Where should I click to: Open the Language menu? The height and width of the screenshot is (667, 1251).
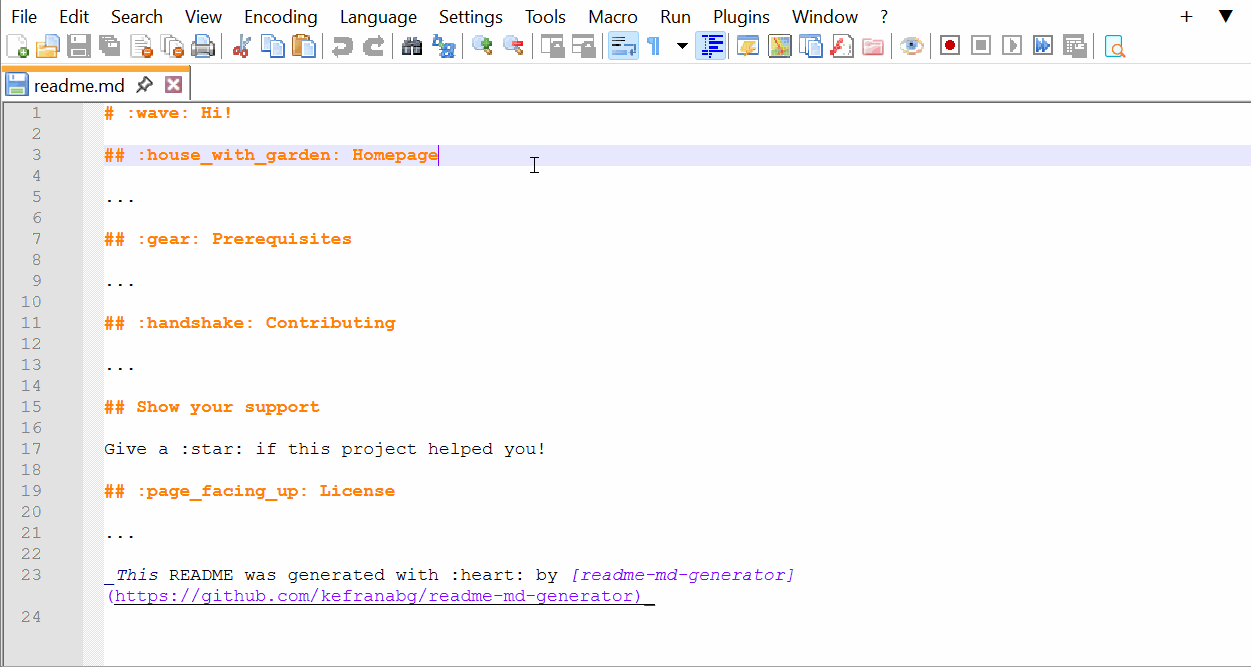coord(378,17)
